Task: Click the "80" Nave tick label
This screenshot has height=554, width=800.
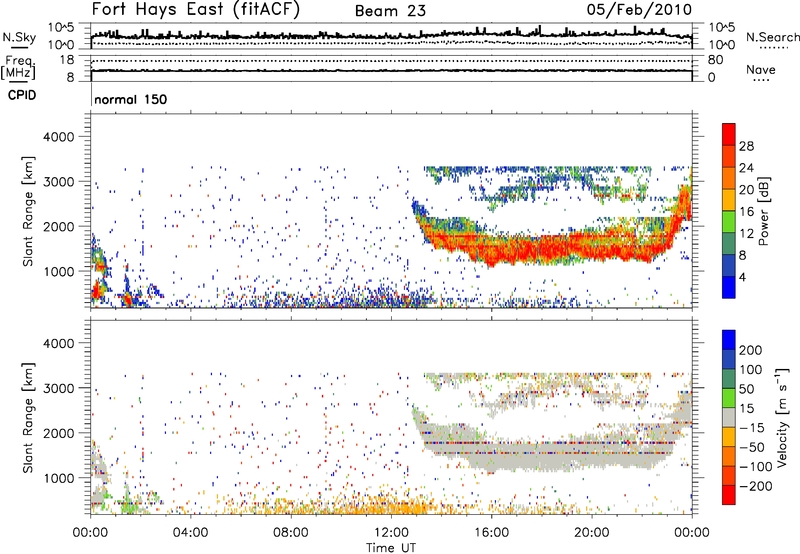Action: pyautogui.click(x=715, y=60)
